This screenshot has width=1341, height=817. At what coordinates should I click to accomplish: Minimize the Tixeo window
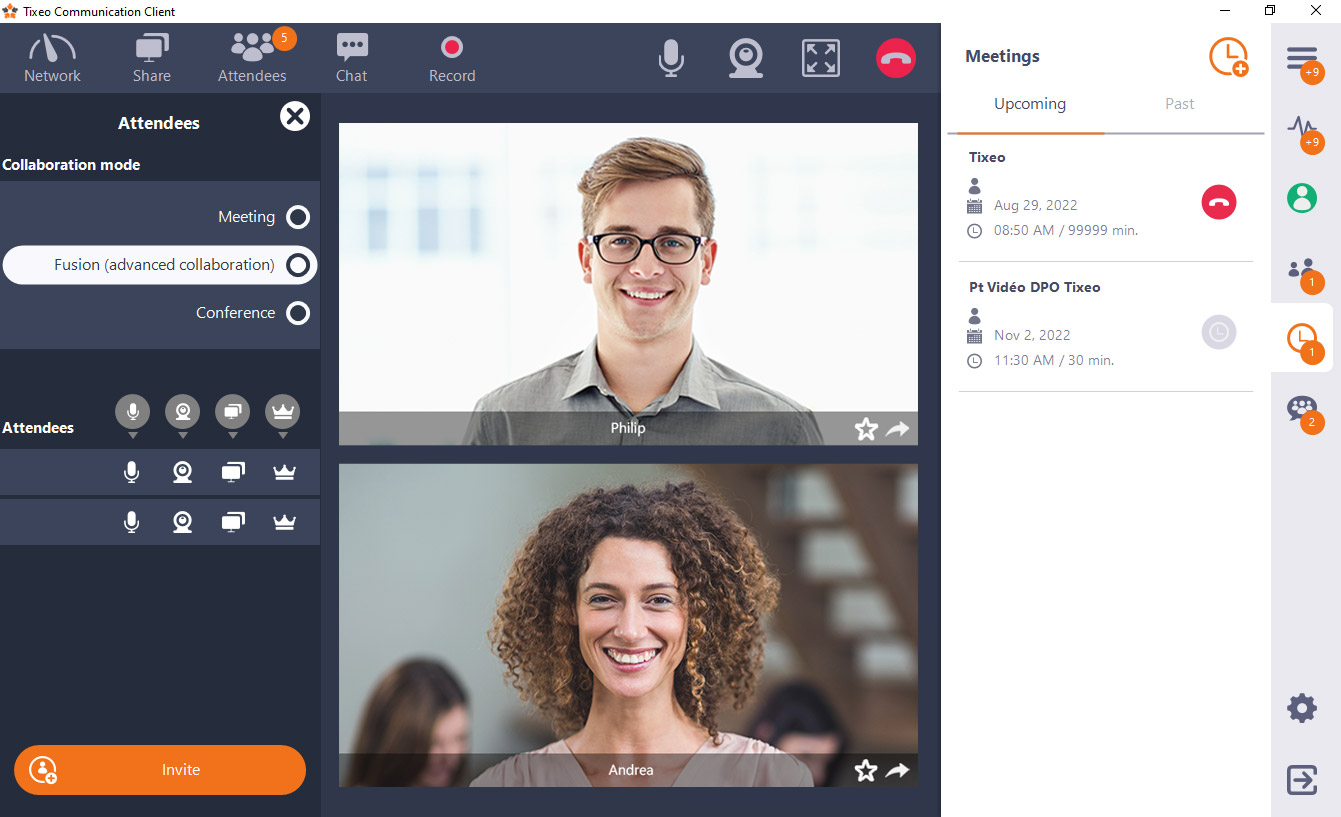[x=1226, y=11]
